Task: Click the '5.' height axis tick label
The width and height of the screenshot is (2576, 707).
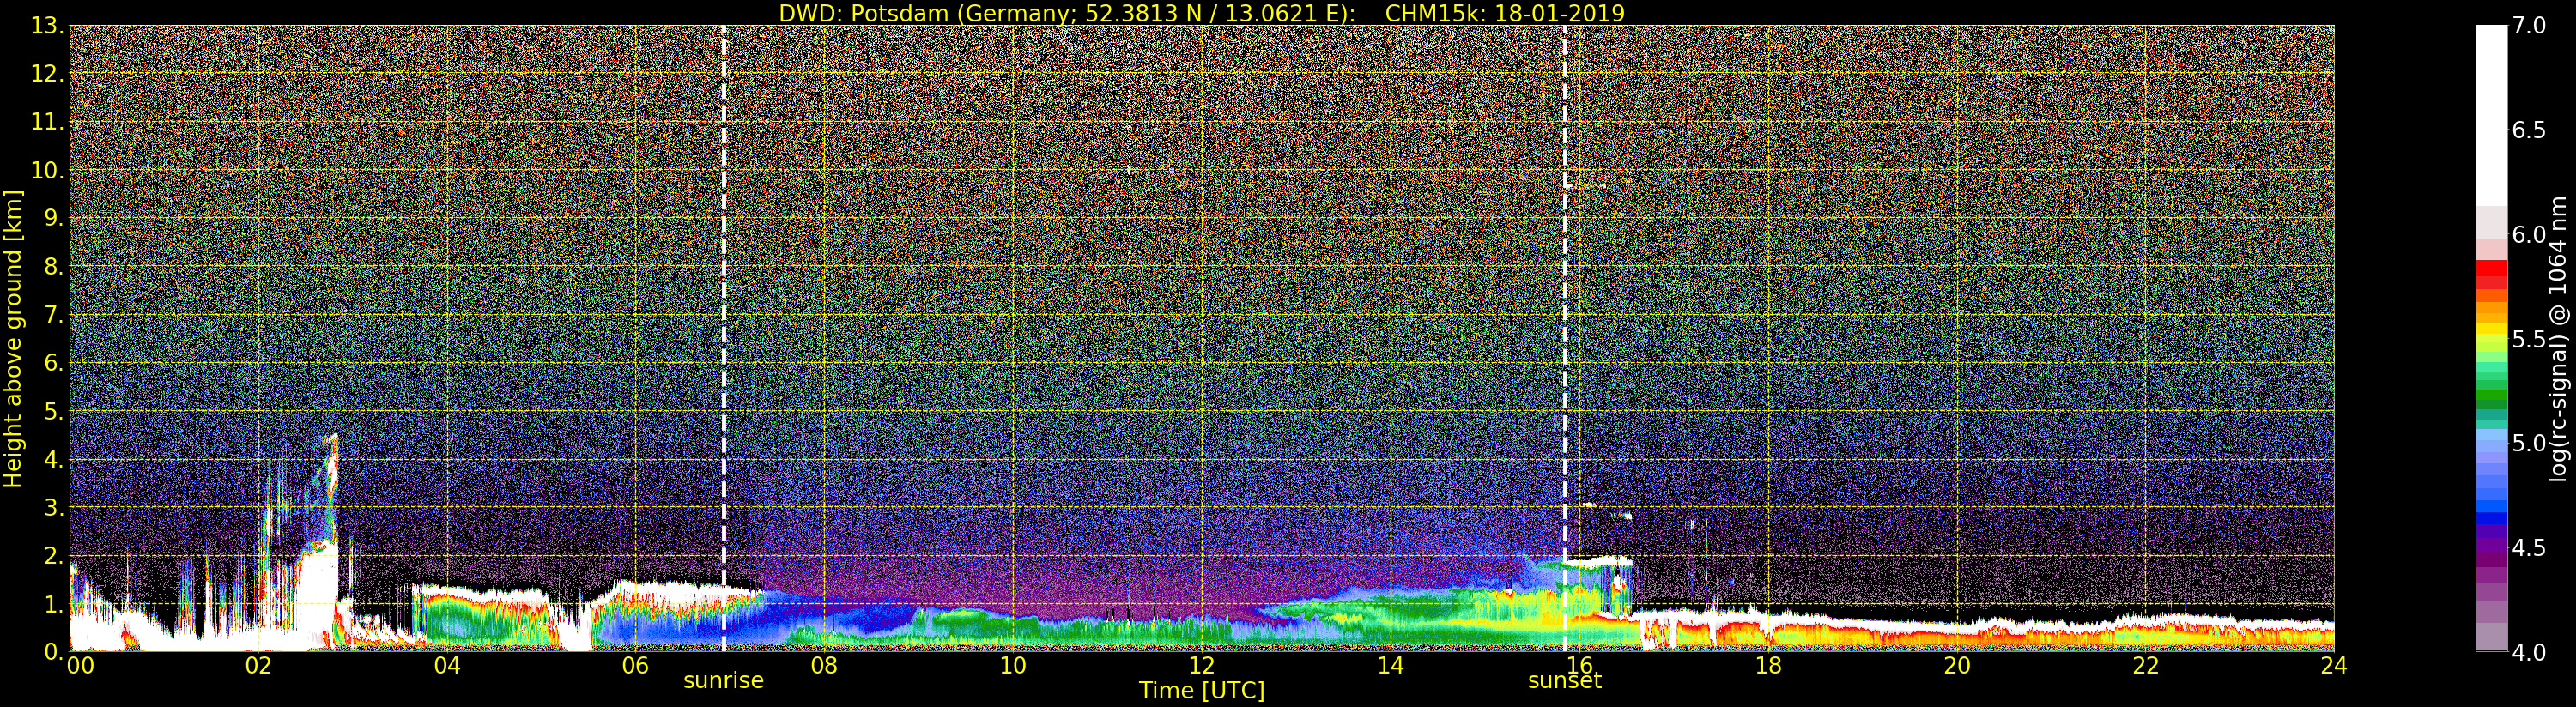Action: tap(54, 411)
